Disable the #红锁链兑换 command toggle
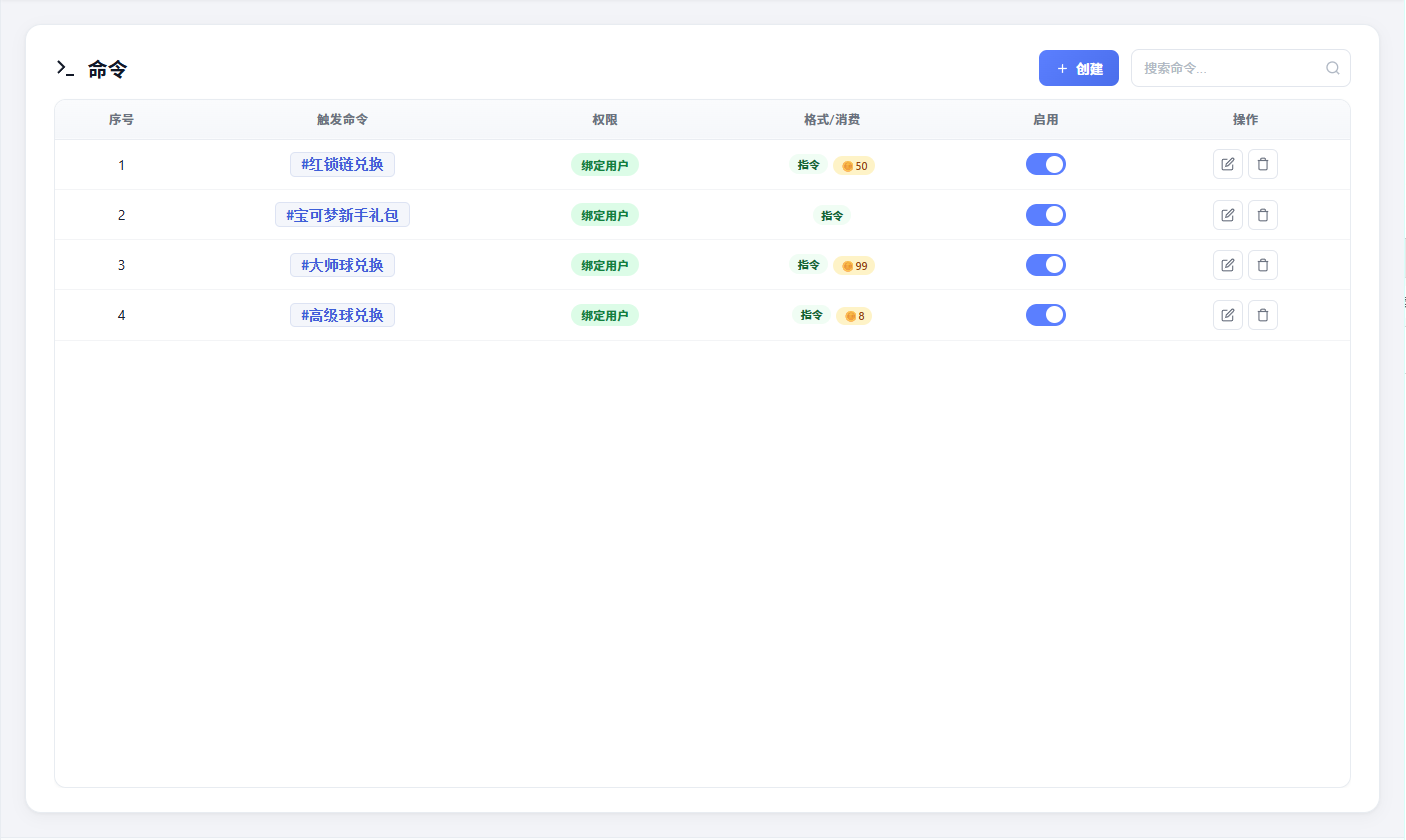Image resolution: width=1406 pixels, height=840 pixels. point(1046,164)
